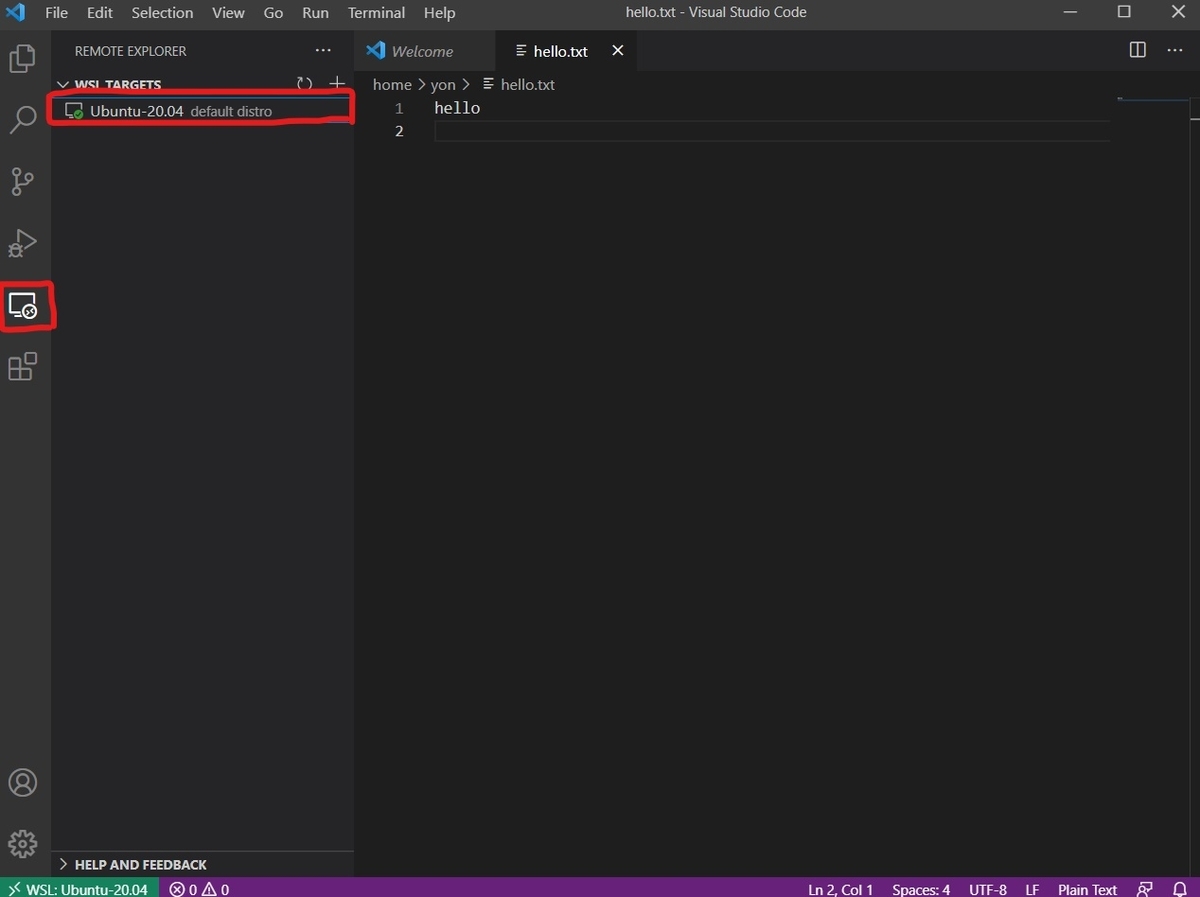The image size is (1200, 897).
Task: Open the Edit menu
Action: click(x=99, y=13)
